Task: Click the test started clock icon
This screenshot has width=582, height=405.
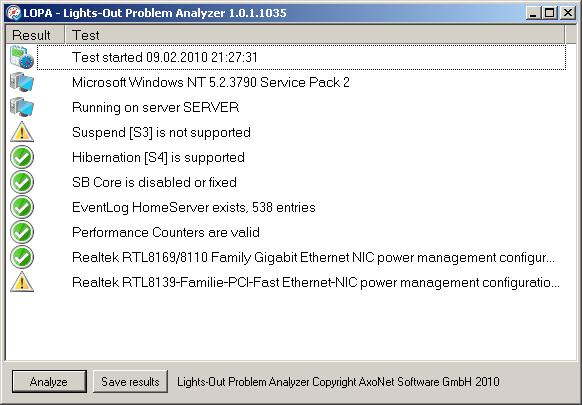Action: [x=22, y=57]
